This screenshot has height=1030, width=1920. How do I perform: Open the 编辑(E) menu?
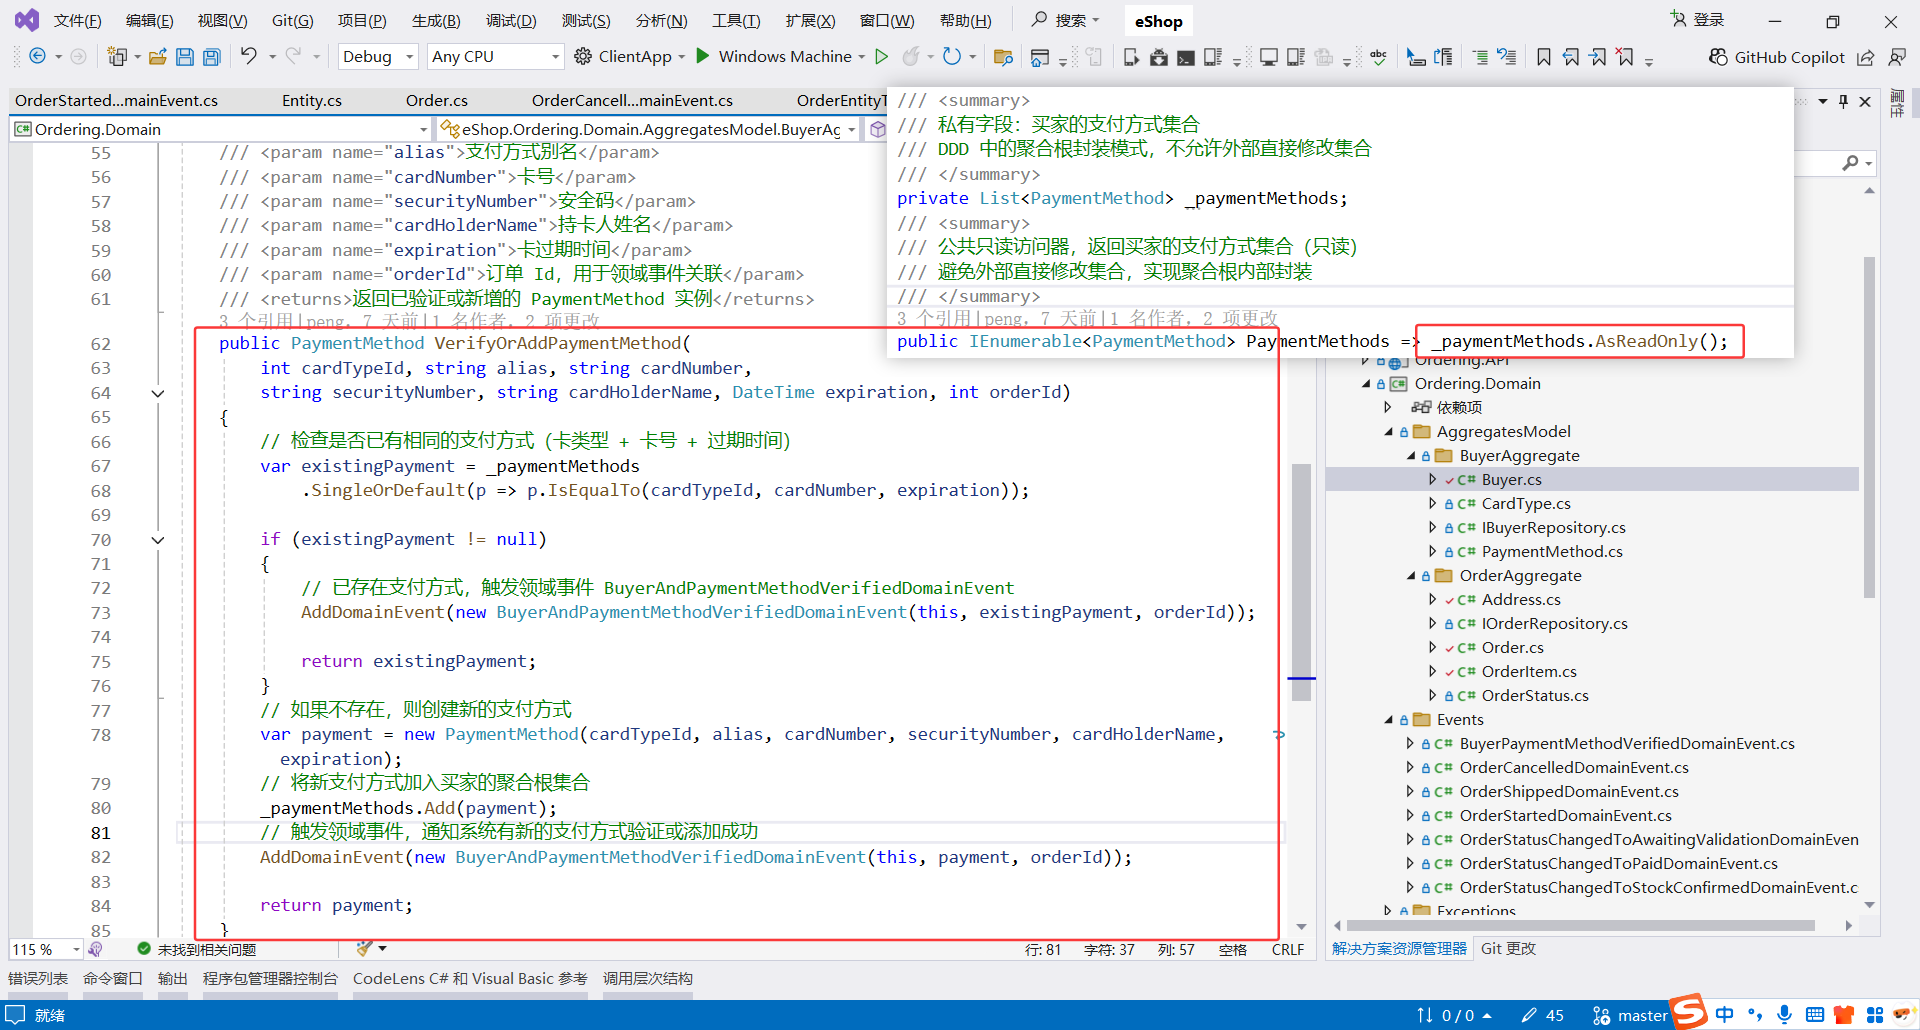tap(150, 21)
